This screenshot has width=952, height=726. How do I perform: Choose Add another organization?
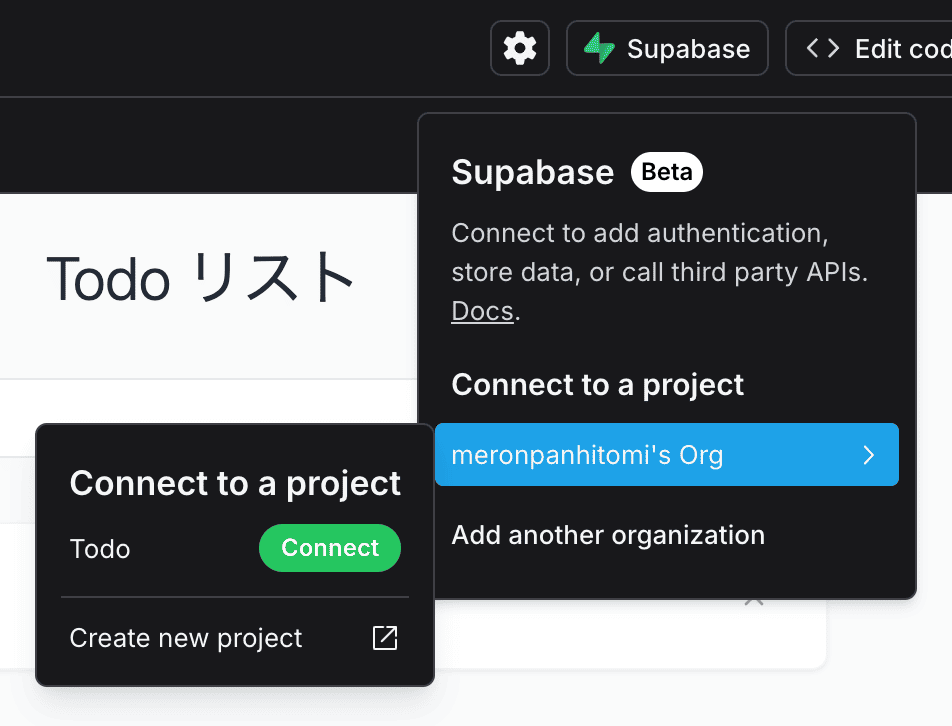(x=608, y=535)
